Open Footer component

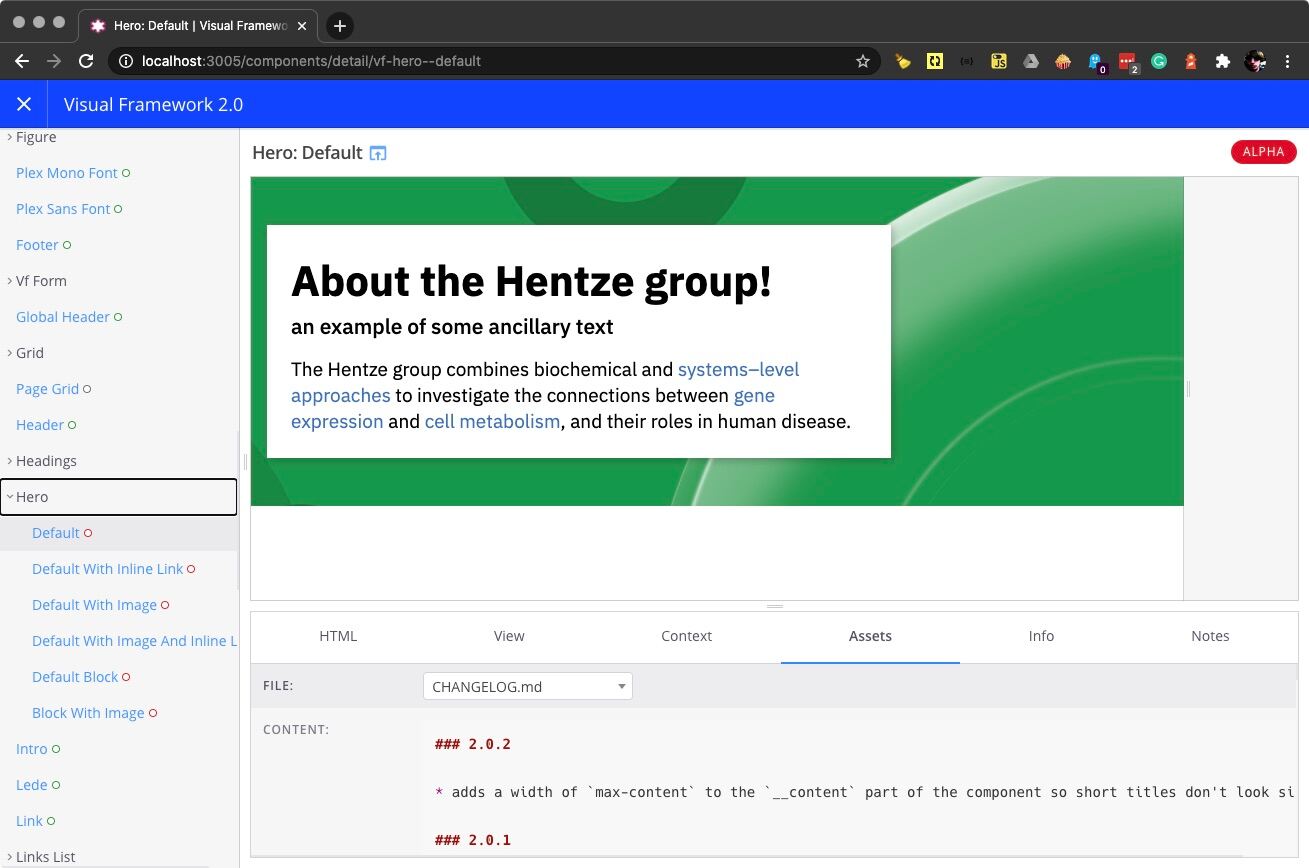pyautogui.click(x=37, y=245)
